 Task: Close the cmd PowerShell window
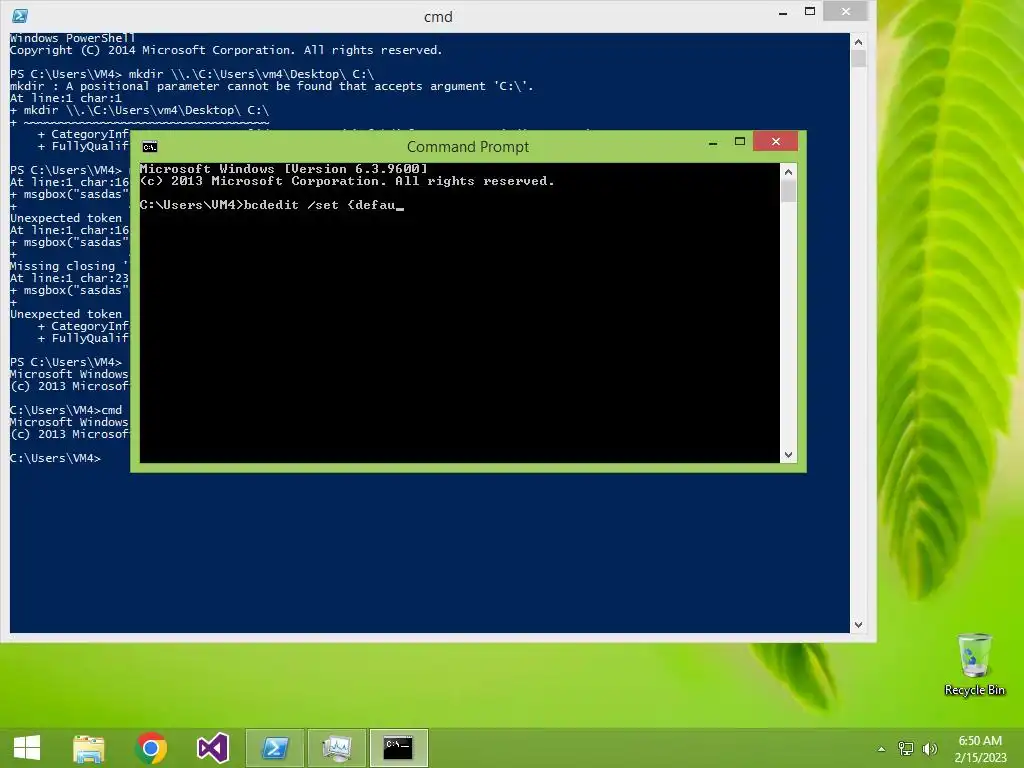846,11
